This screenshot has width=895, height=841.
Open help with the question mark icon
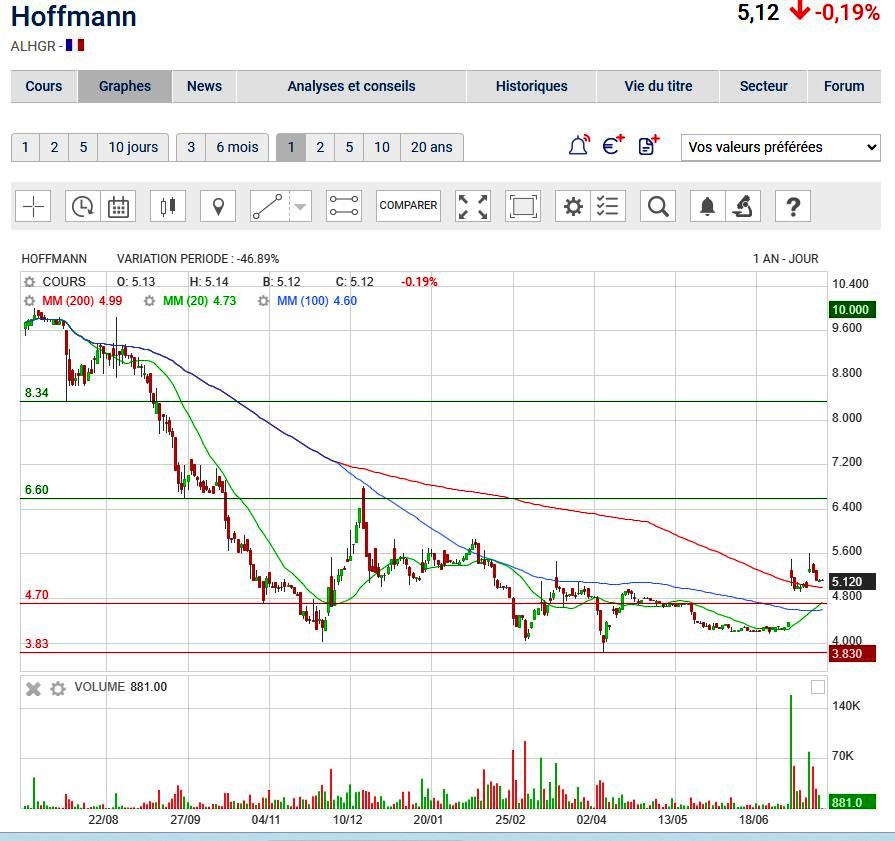793,206
